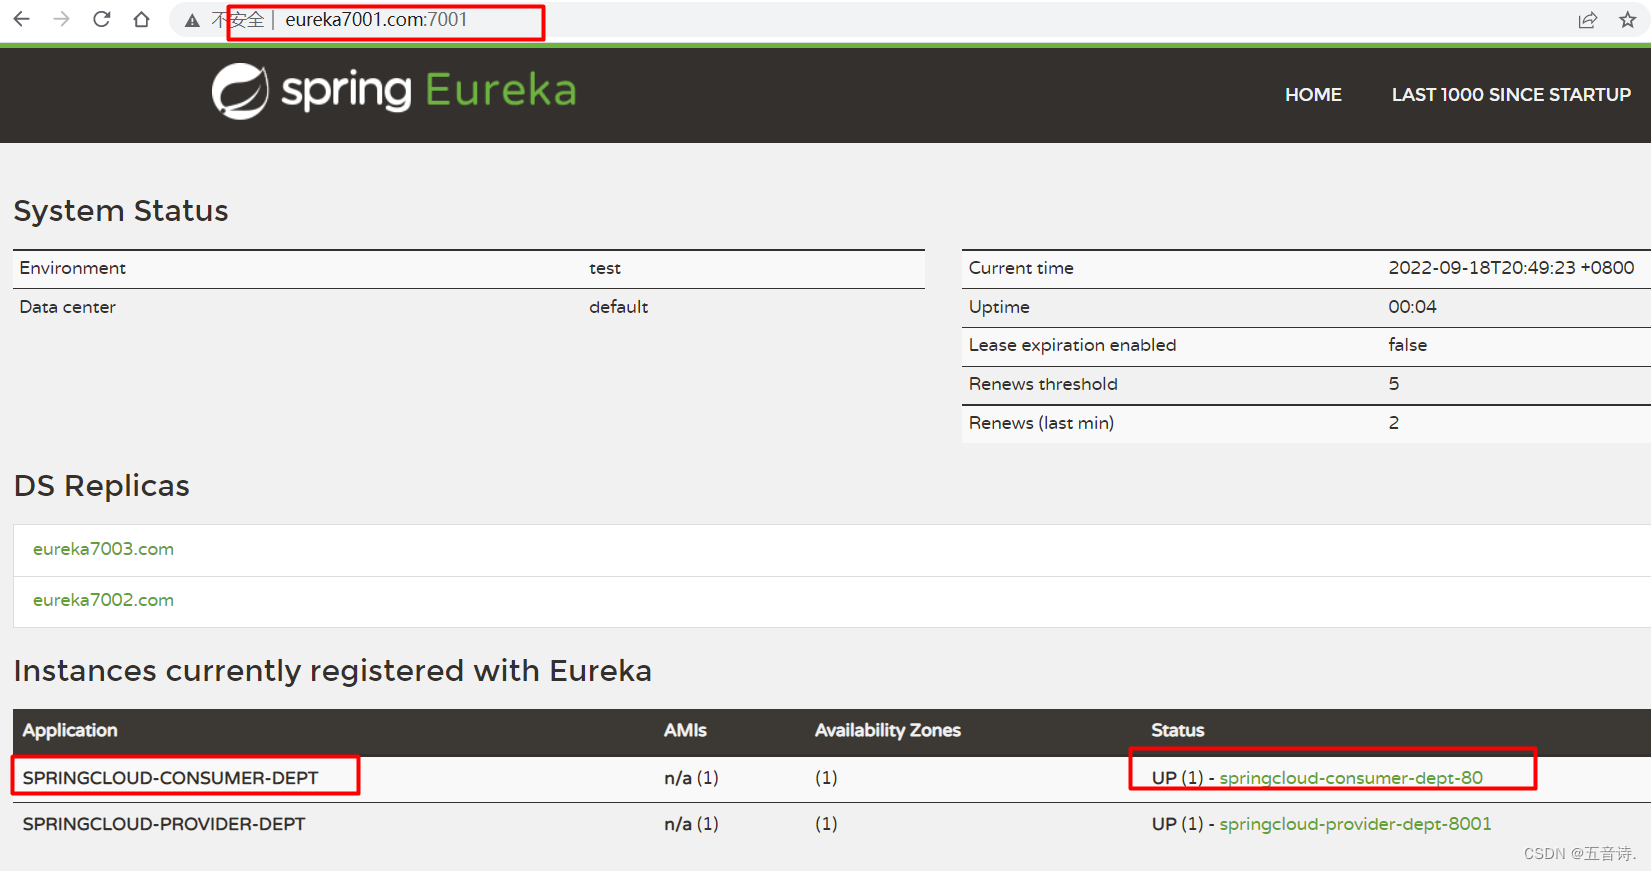The image size is (1651, 871).
Task: Click the Availability Zones column header
Action: pos(888,731)
